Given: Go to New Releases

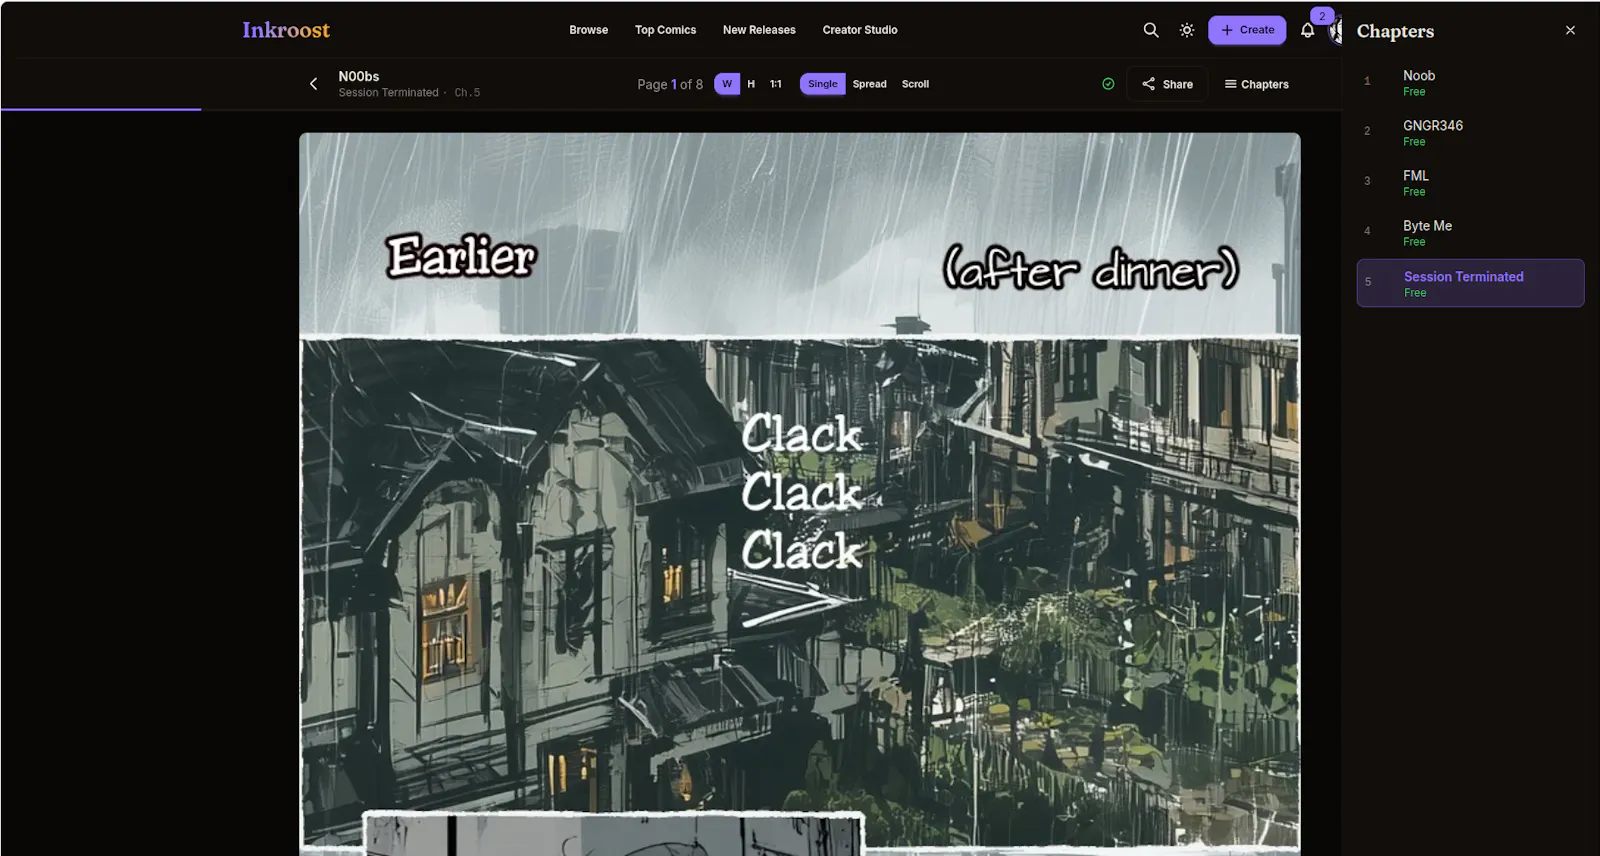Looking at the screenshot, I should pyautogui.click(x=759, y=30).
